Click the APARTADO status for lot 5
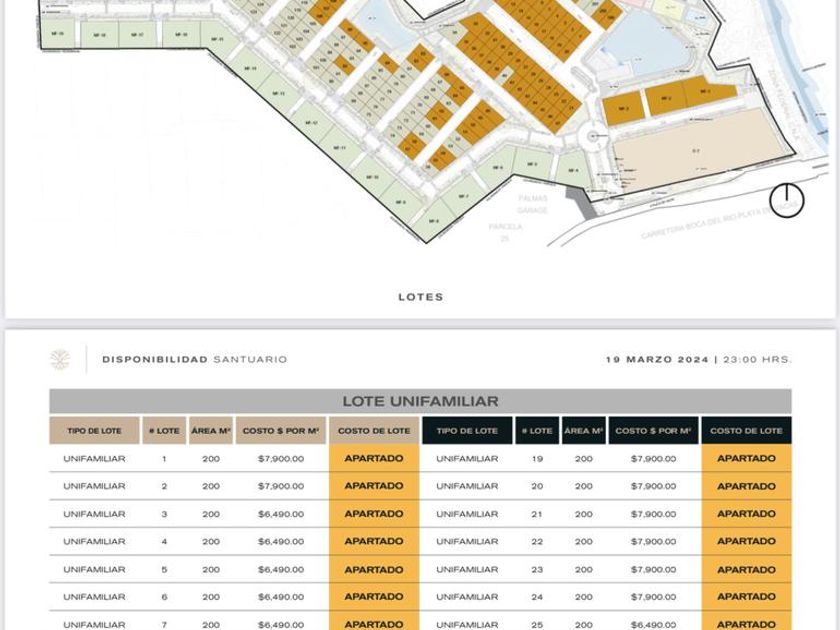This screenshot has height=630, width=840. tap(374, 569)
